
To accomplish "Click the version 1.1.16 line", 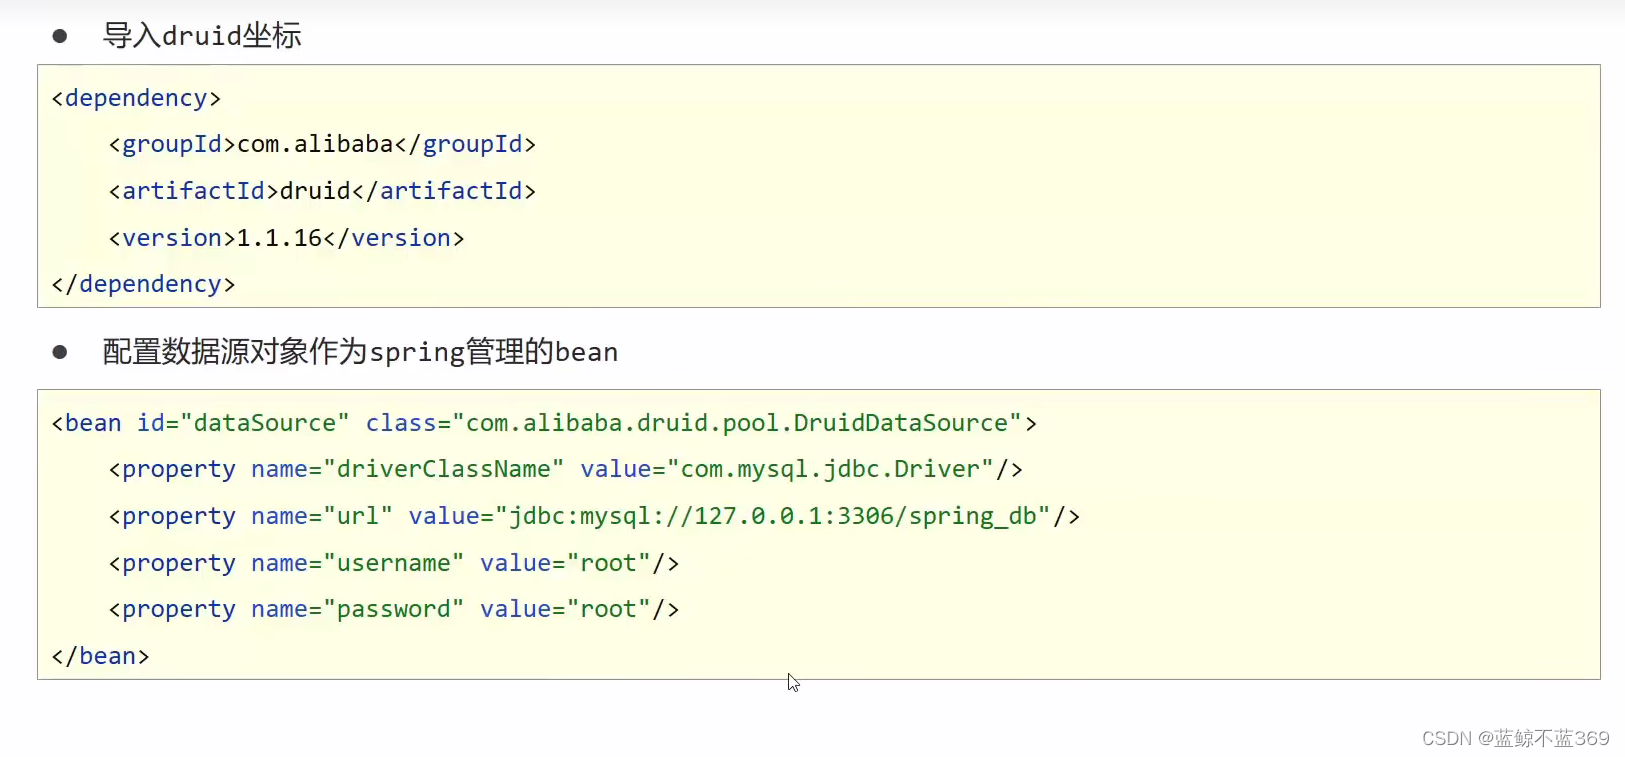I will tap(286, 238).
